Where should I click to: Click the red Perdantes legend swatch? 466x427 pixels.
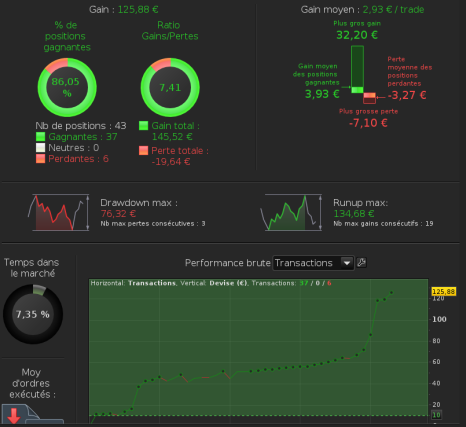coord(40,159)
